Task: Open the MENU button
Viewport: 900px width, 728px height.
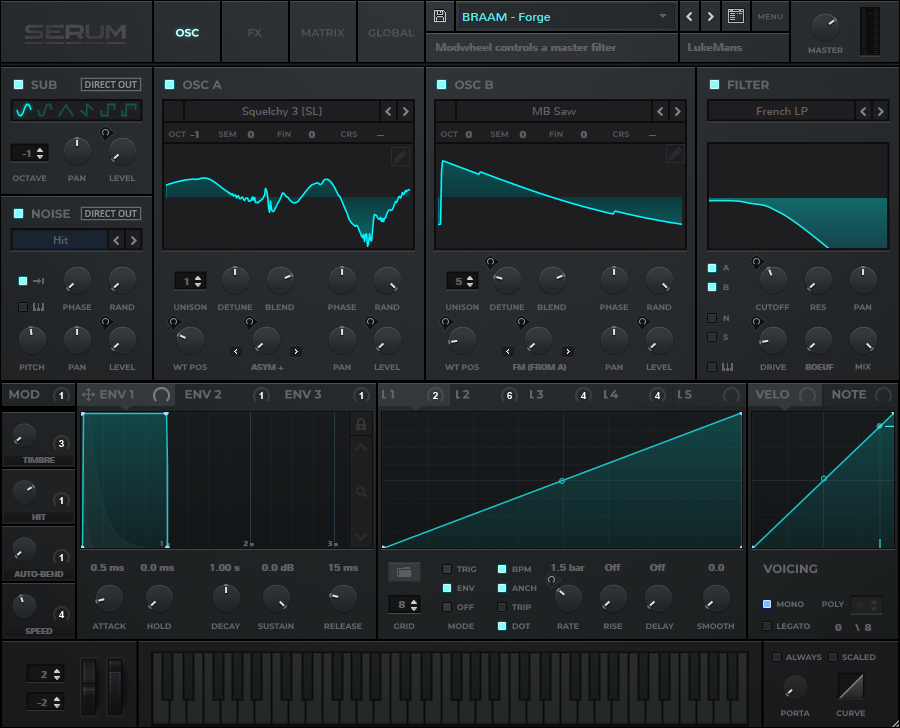Action: (770, 17)
